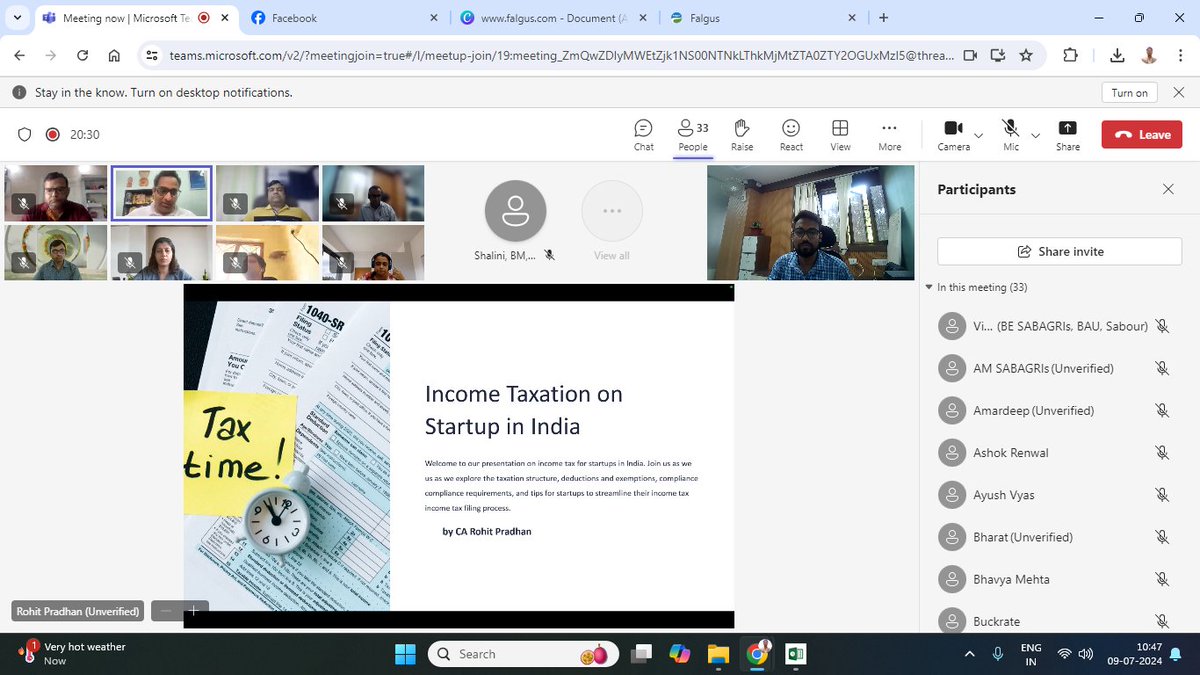
Task: Raise your hand in the meeting
Action: (x=742, y=135)
